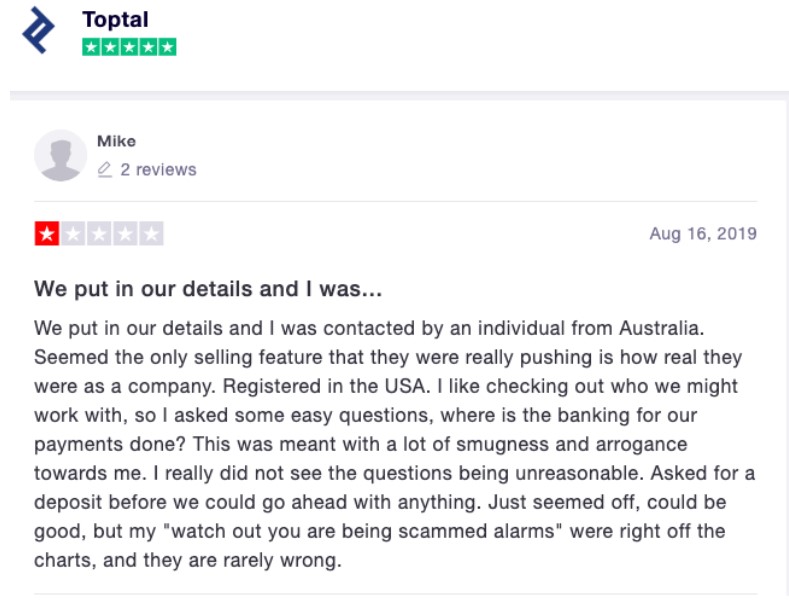Click the fourth grey star in review rating

[x=125, y=234]
